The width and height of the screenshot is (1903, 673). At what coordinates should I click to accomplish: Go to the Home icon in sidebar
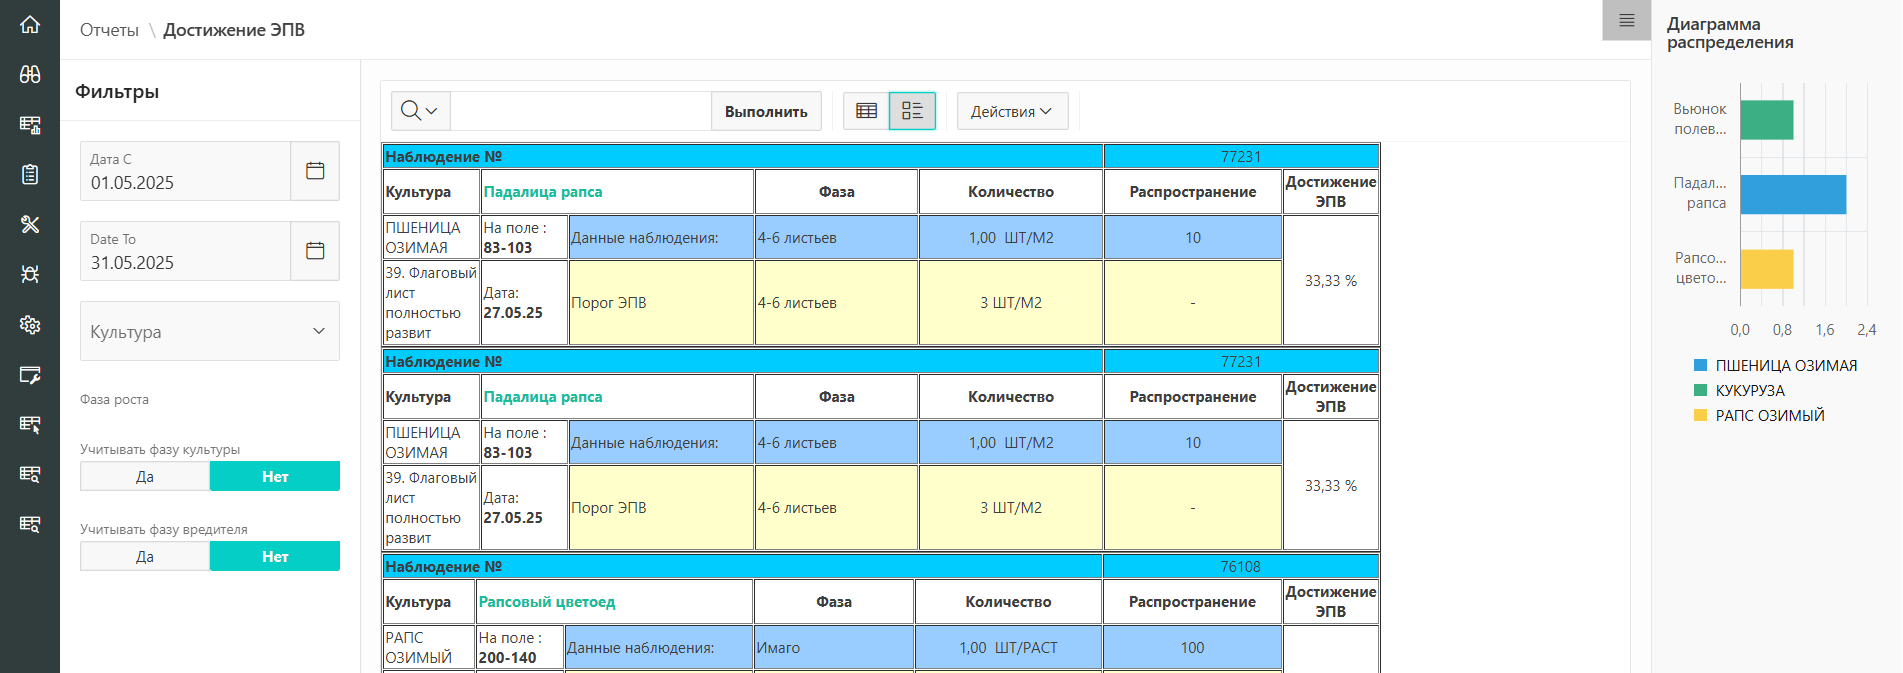point(30,24)
